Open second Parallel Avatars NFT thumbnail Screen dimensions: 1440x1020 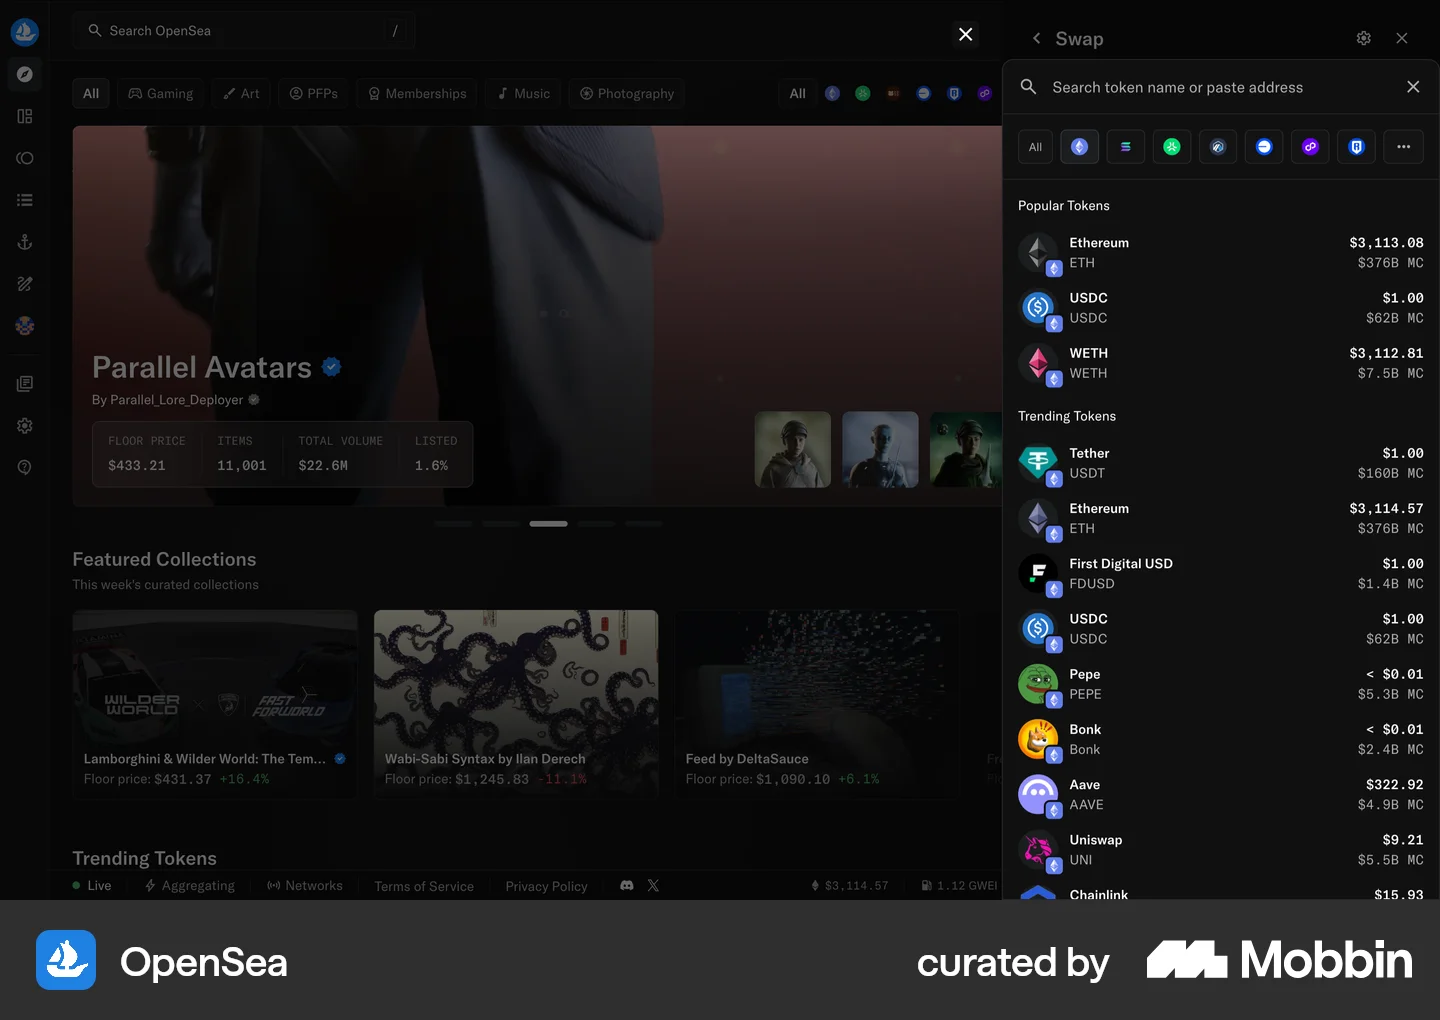tap(880, 450)
